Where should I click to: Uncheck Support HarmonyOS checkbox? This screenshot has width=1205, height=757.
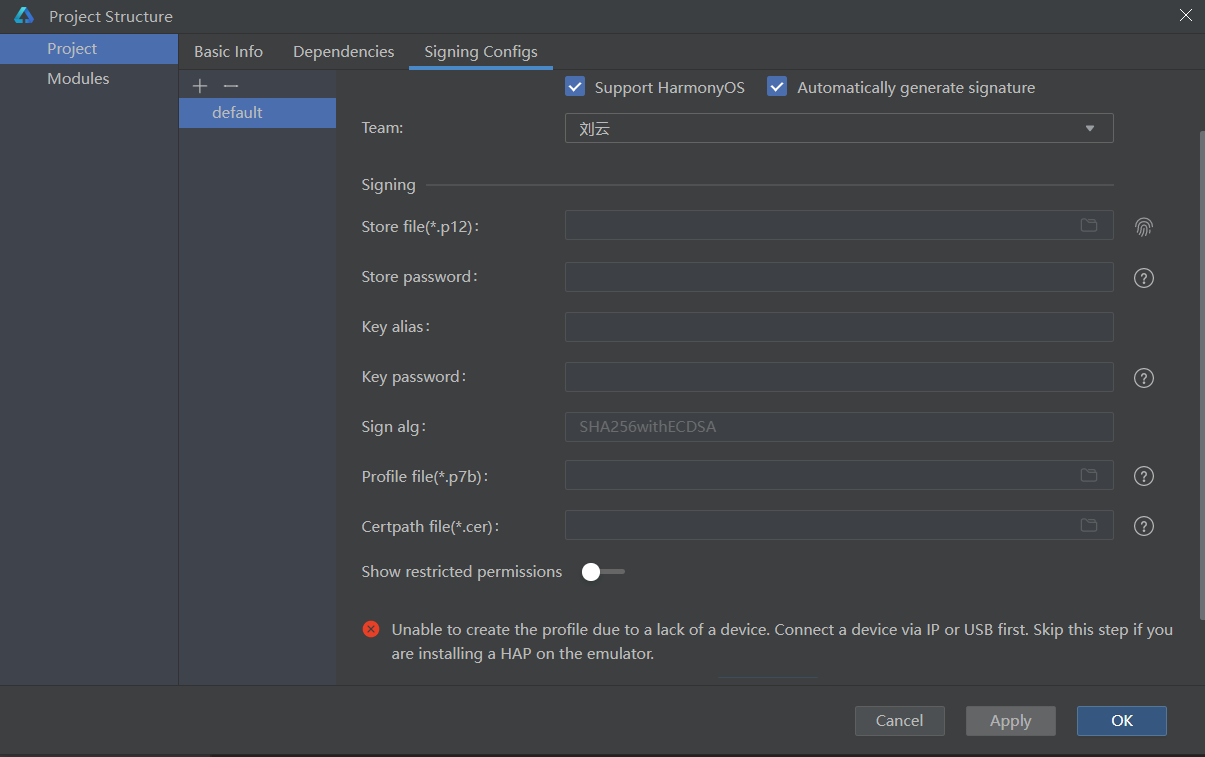click(575, 87)
